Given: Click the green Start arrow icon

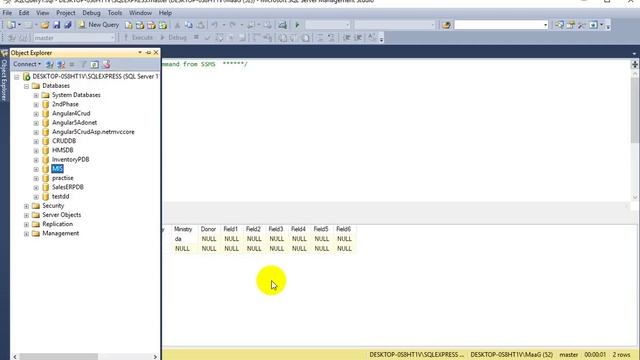Looking at the screenshot, I should (297, 25).
